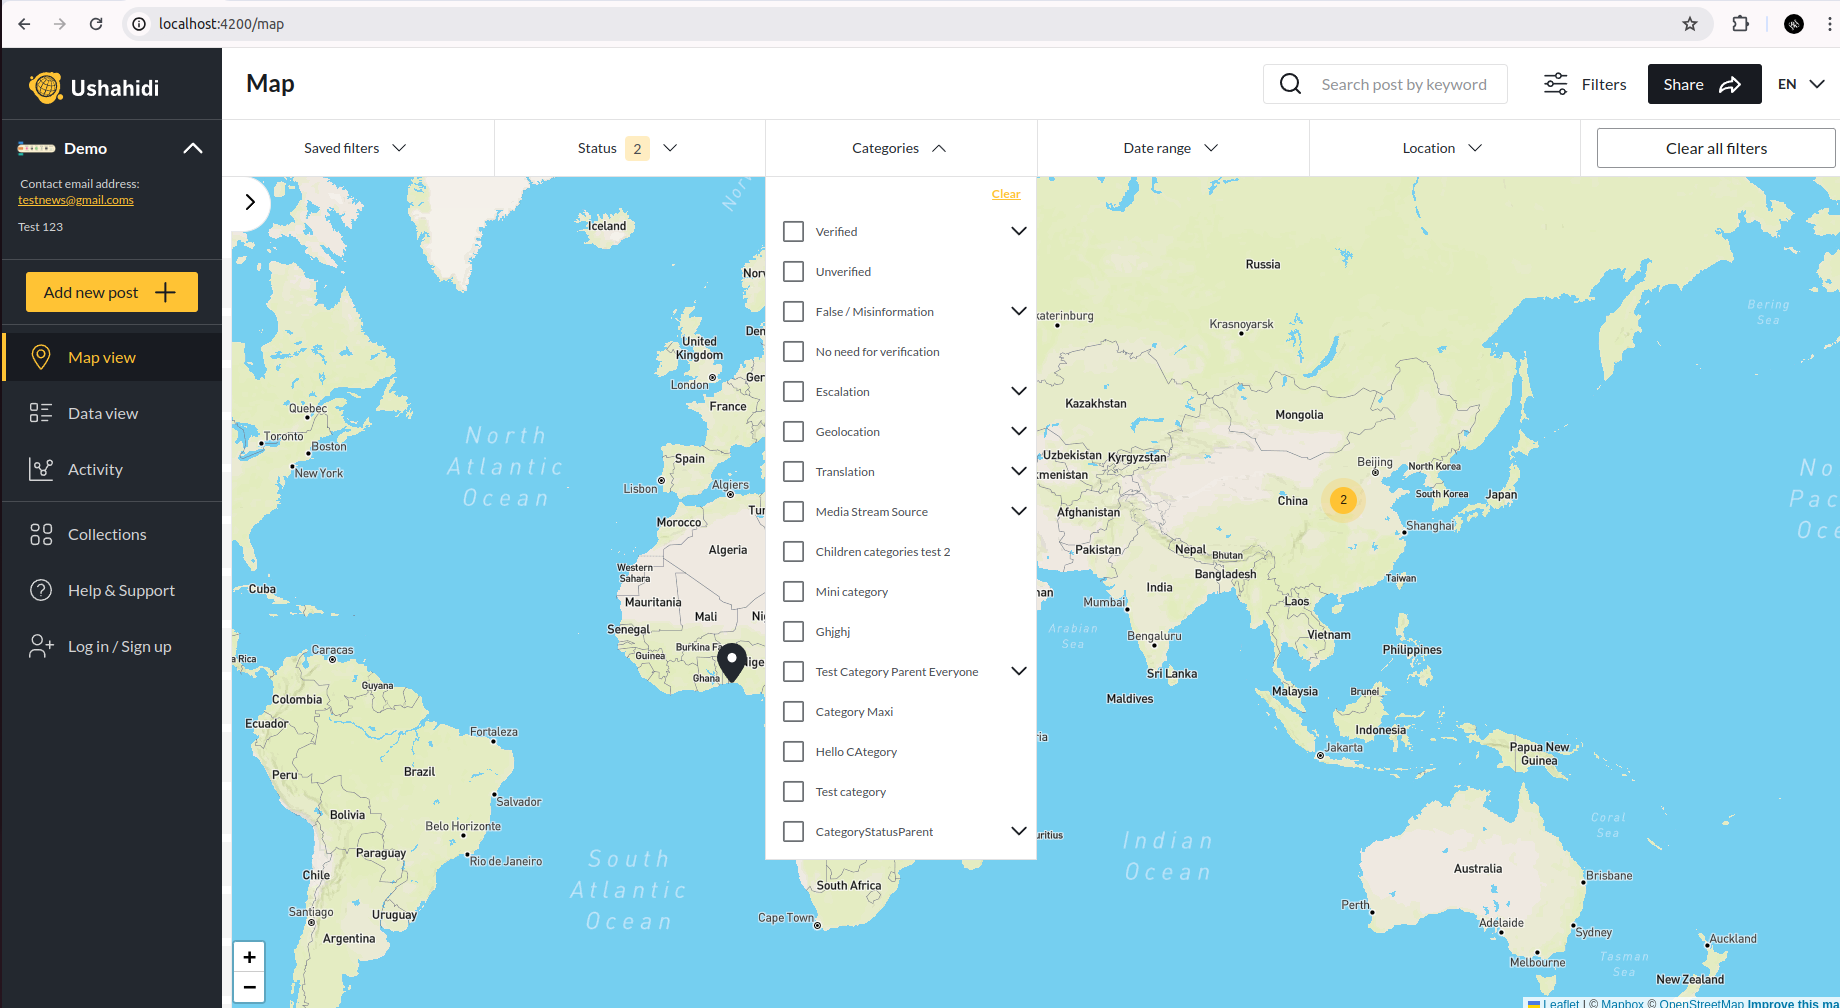
Task: Click Clear link in categories panel
Action: point(1006,194)
